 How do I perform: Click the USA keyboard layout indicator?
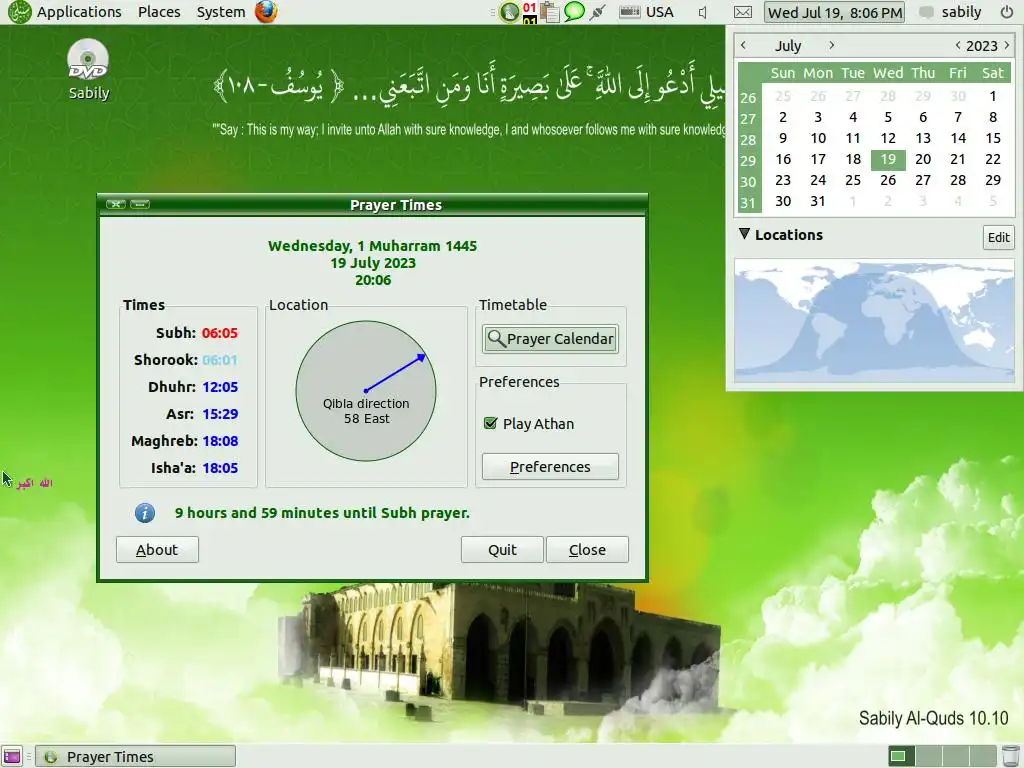646,12
